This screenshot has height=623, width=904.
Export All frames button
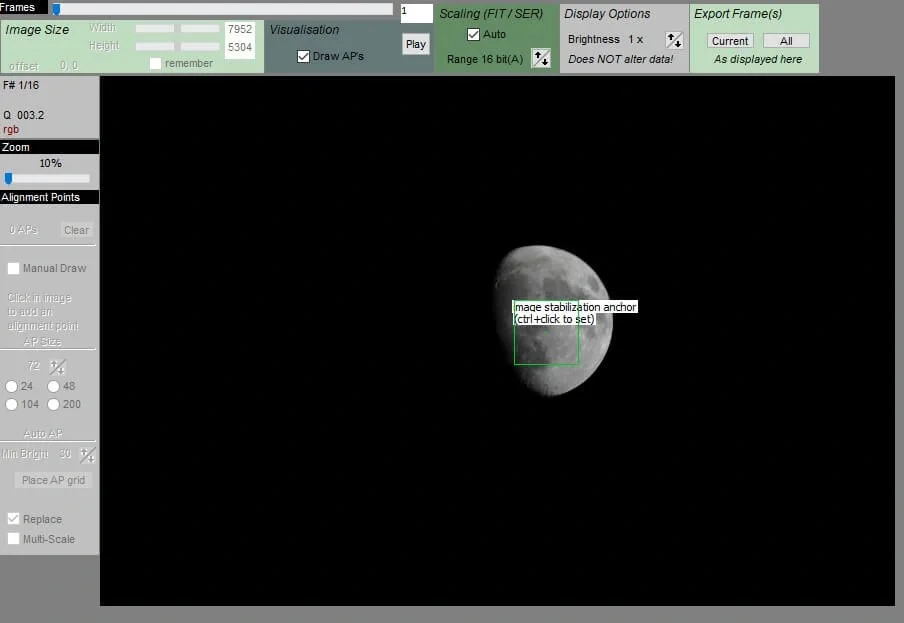point(786,41)
